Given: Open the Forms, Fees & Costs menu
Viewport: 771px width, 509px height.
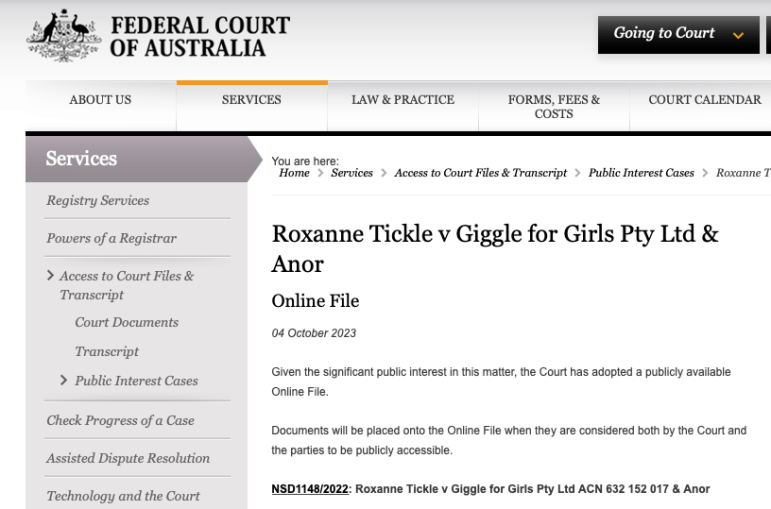Looking at the screenshot, I should point(553,106).
